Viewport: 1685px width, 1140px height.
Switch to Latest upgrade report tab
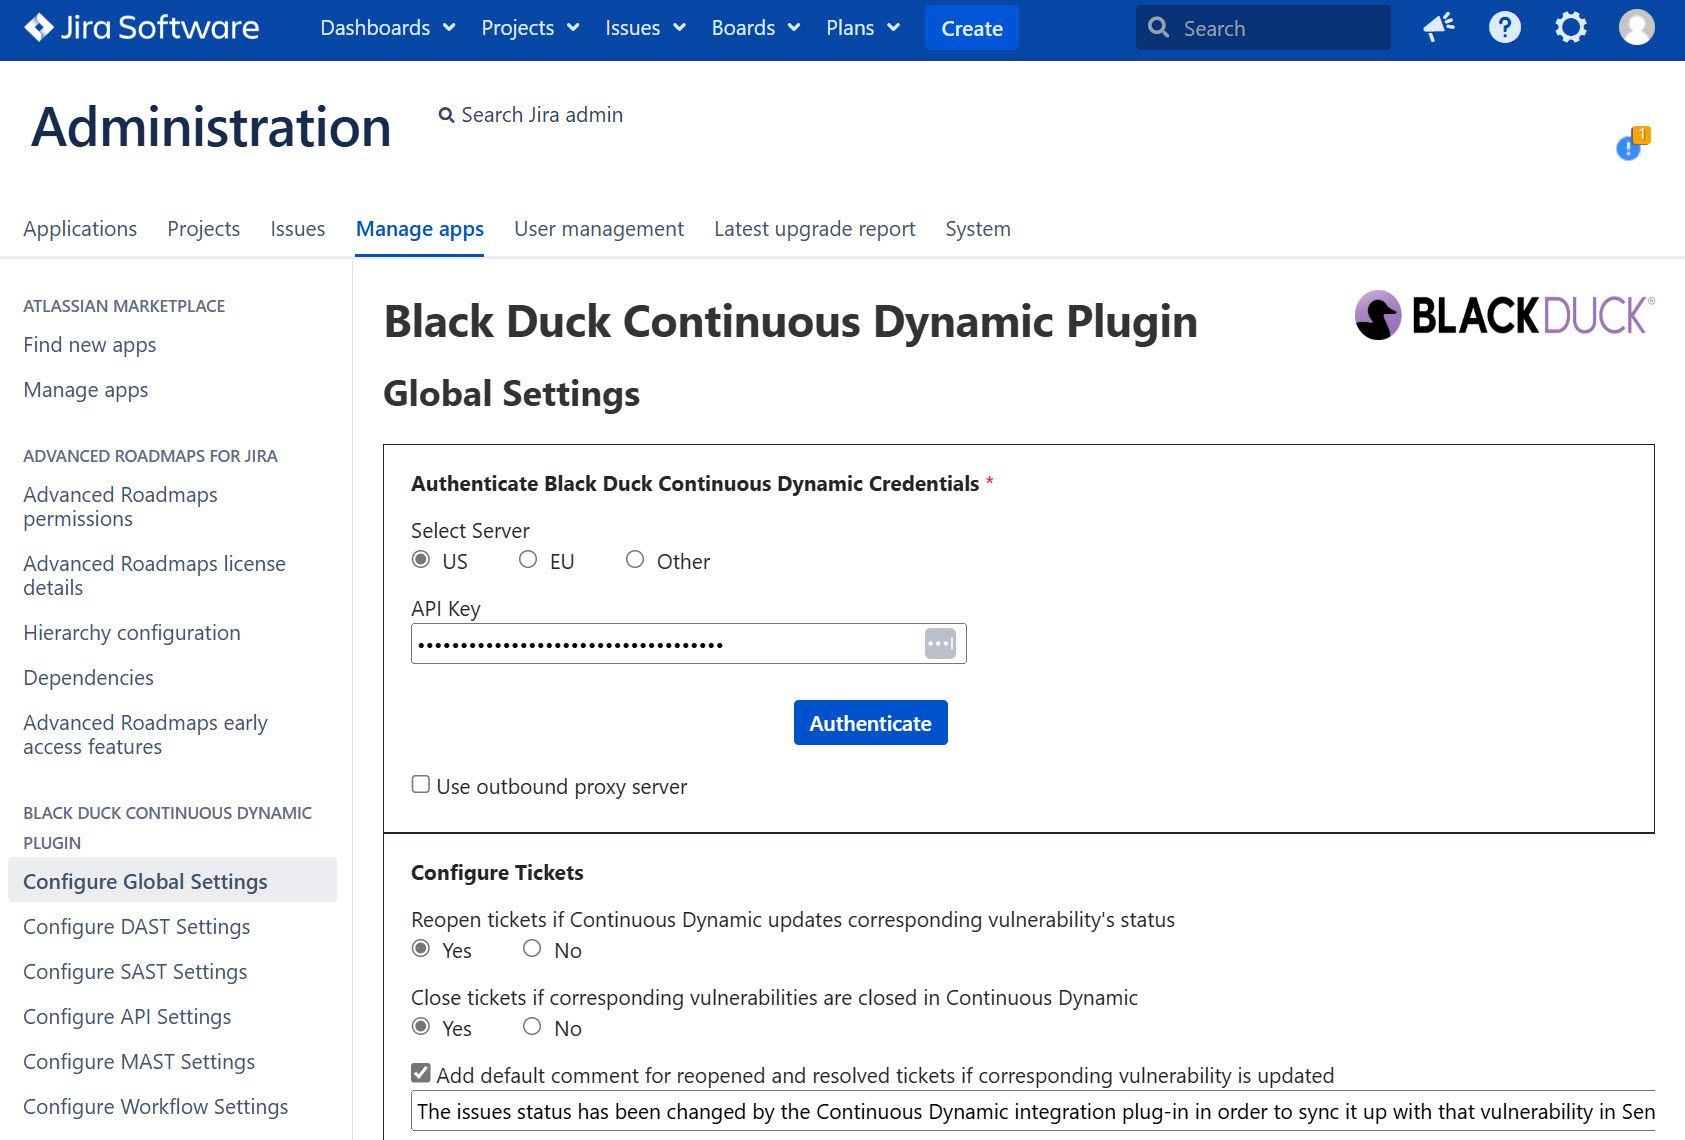(815, 229)
